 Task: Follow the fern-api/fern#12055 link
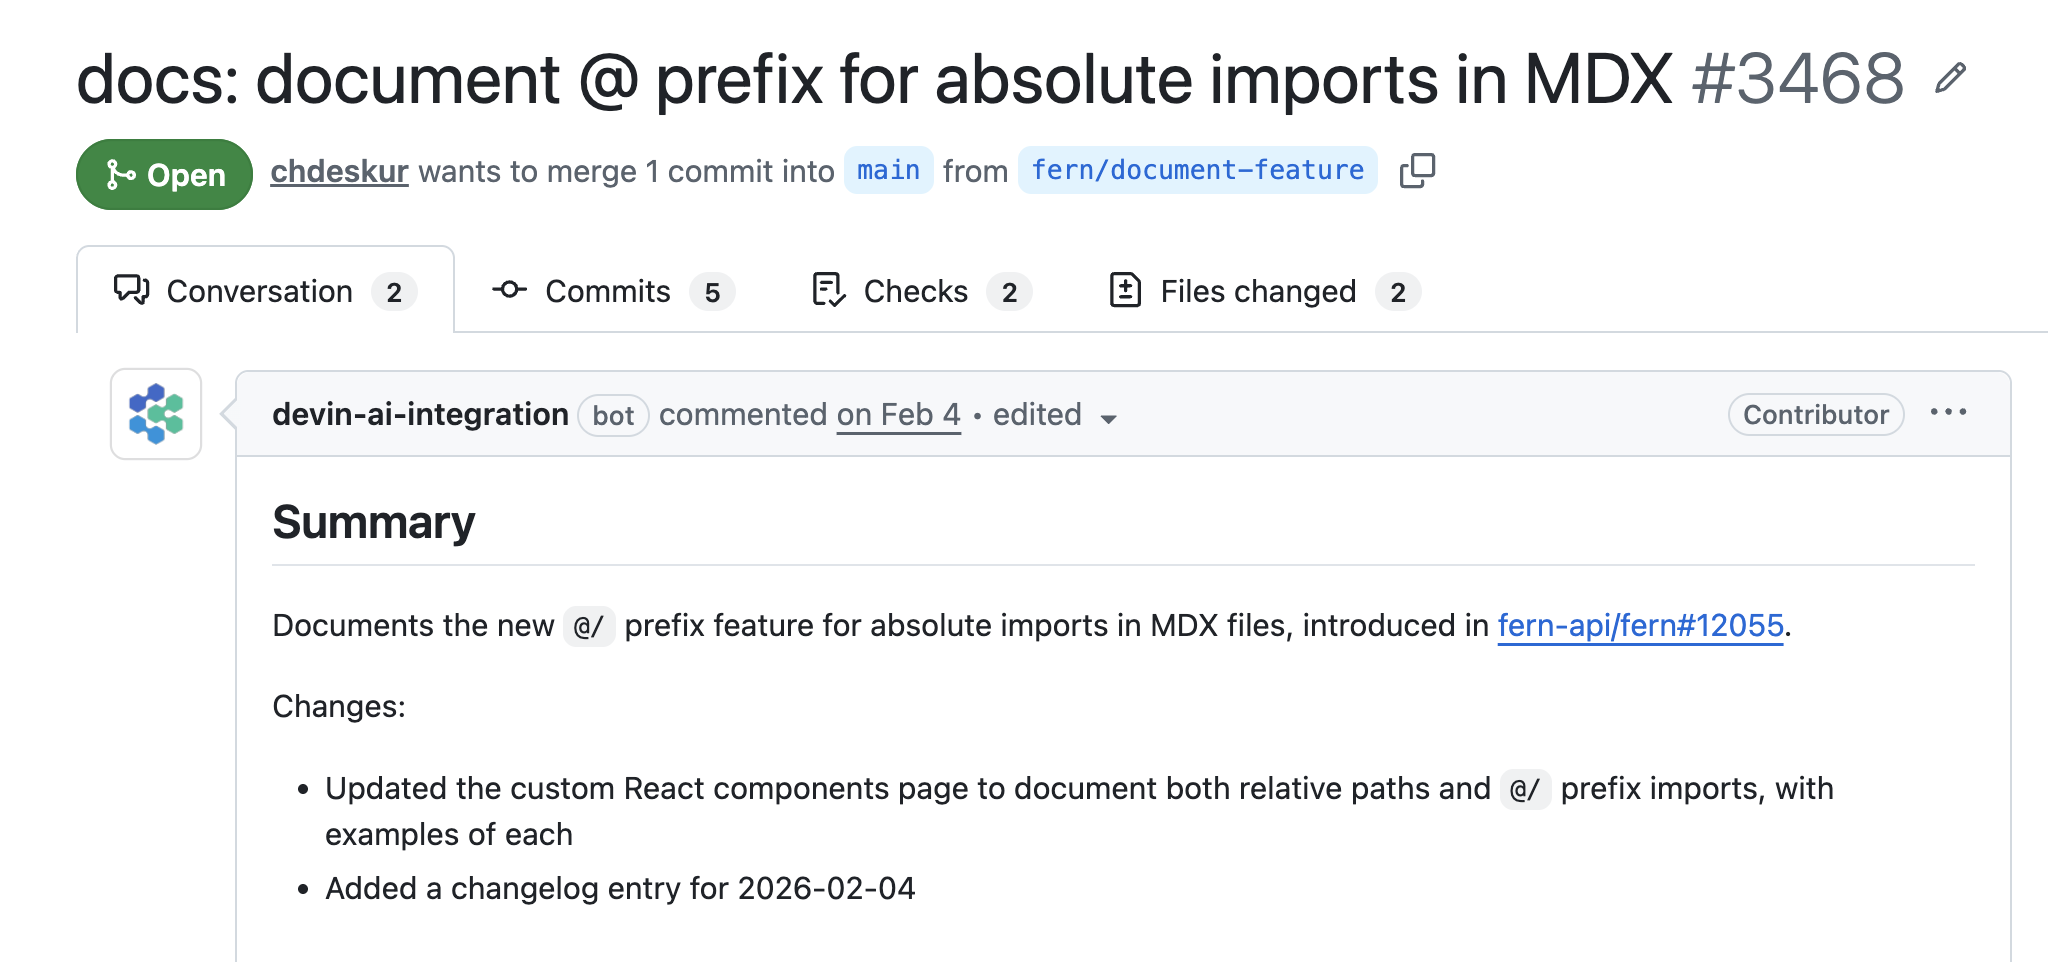(x=1640, y=625)
